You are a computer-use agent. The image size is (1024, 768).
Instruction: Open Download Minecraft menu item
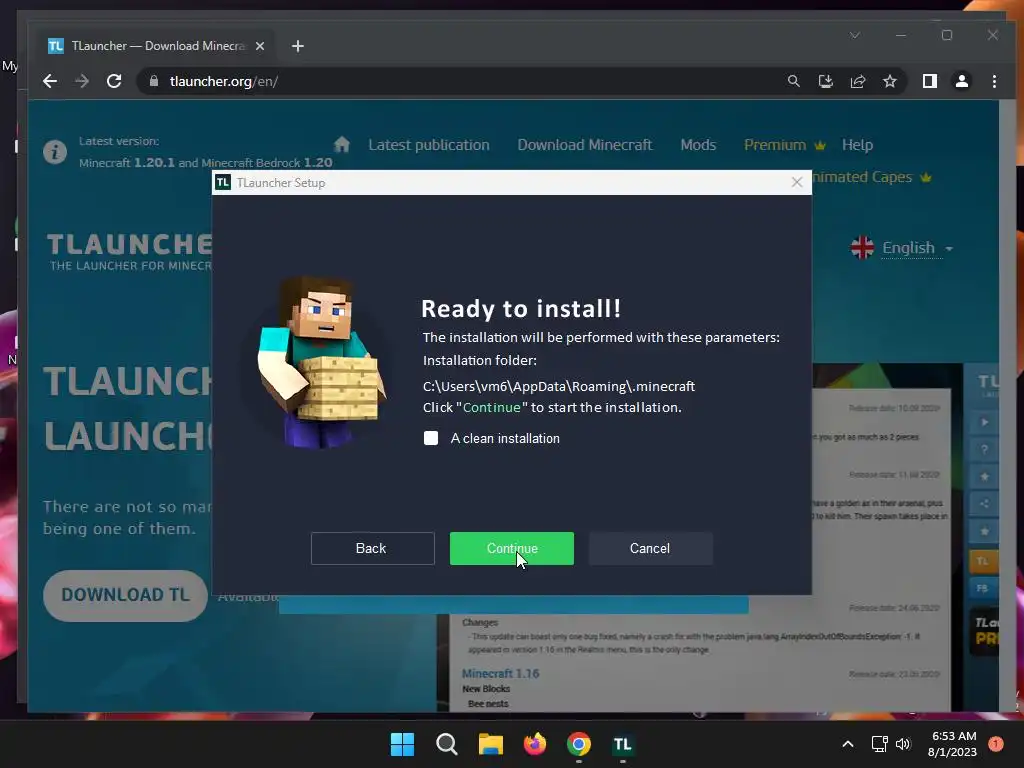(x=584, y=145)
